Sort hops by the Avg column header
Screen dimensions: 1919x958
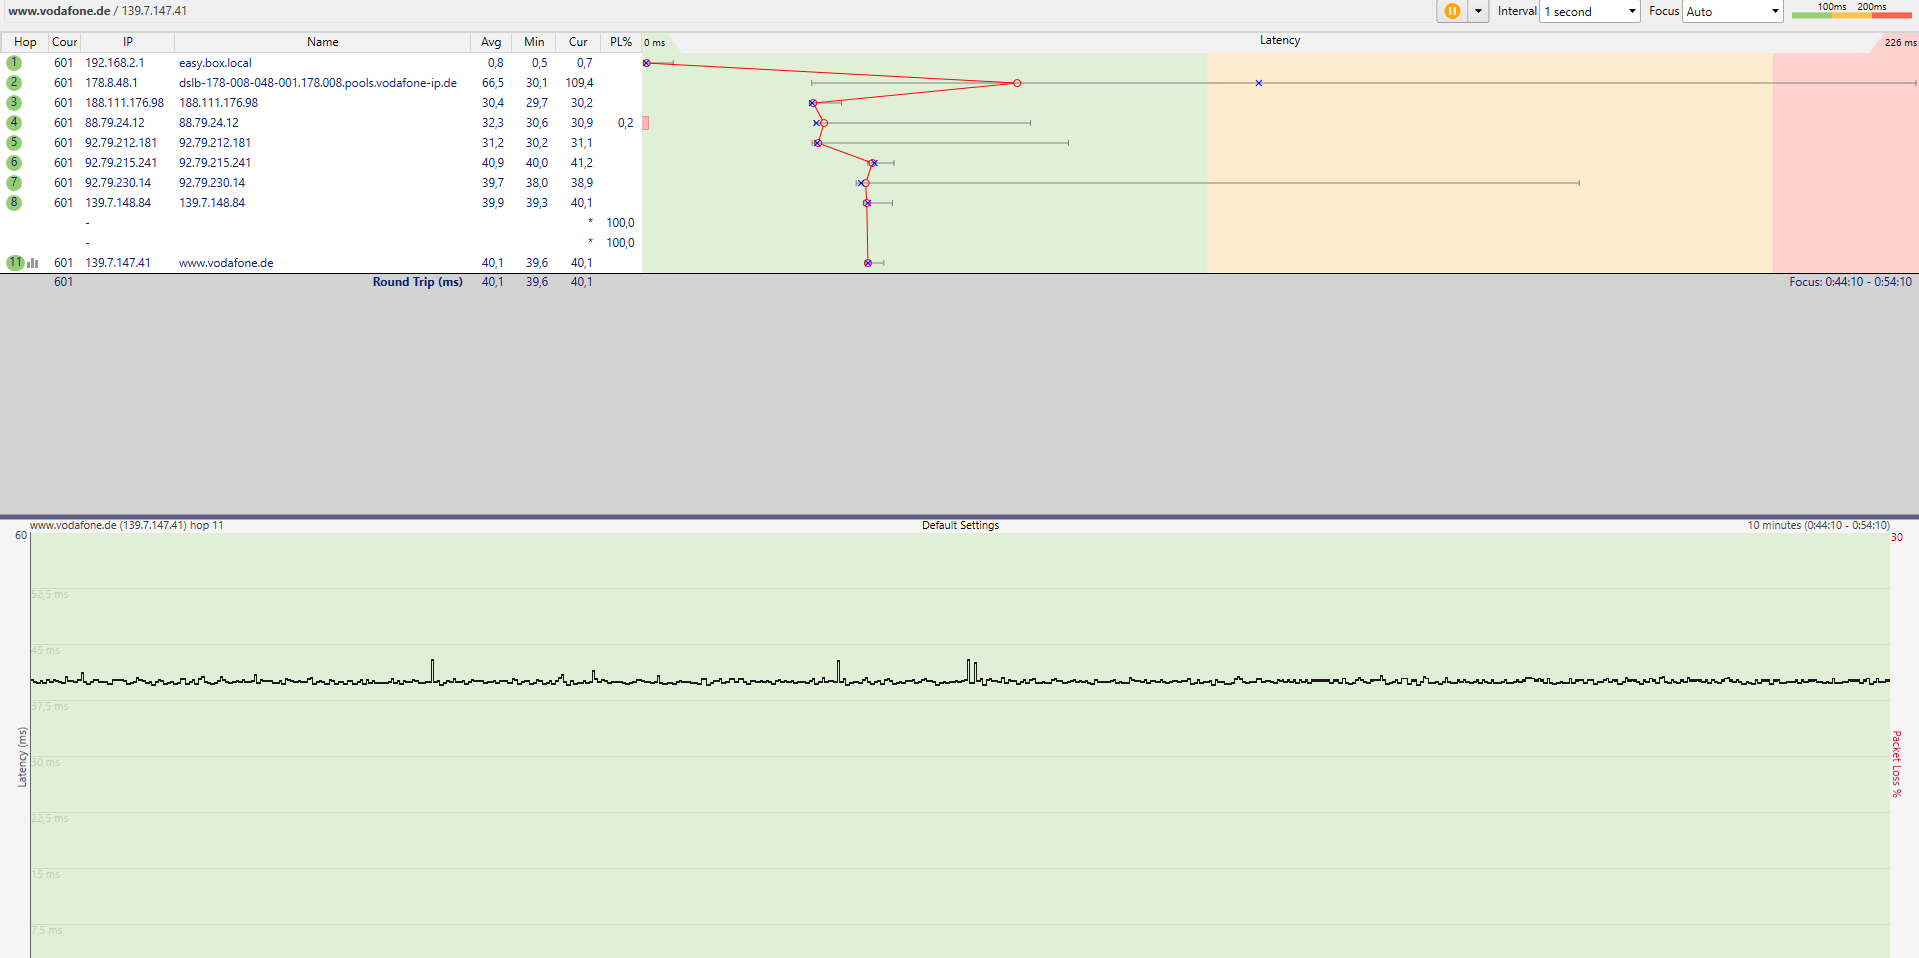pyautogui.click(x=490, y=41)
